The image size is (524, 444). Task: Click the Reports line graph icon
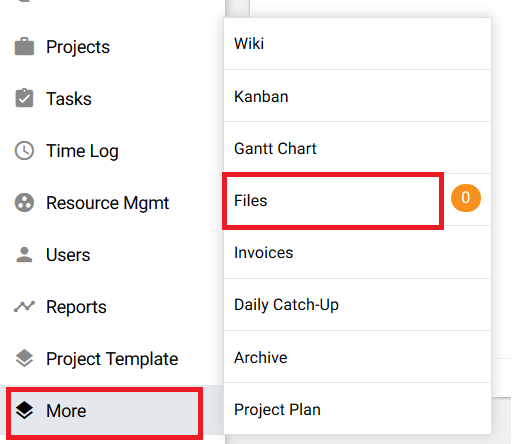coord(24,306)
